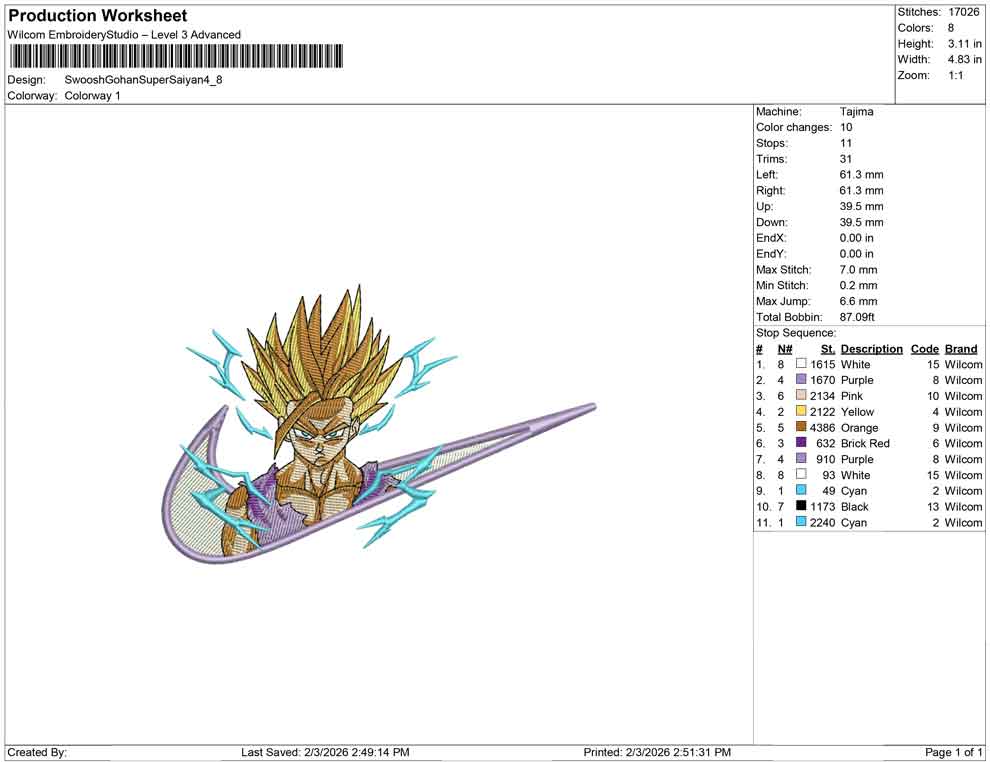This screenshot has height=762, width=990.
Task: Click the Gohan swoosh embroidery design preview
Action: pyautogui.click(x=379, y=424)
